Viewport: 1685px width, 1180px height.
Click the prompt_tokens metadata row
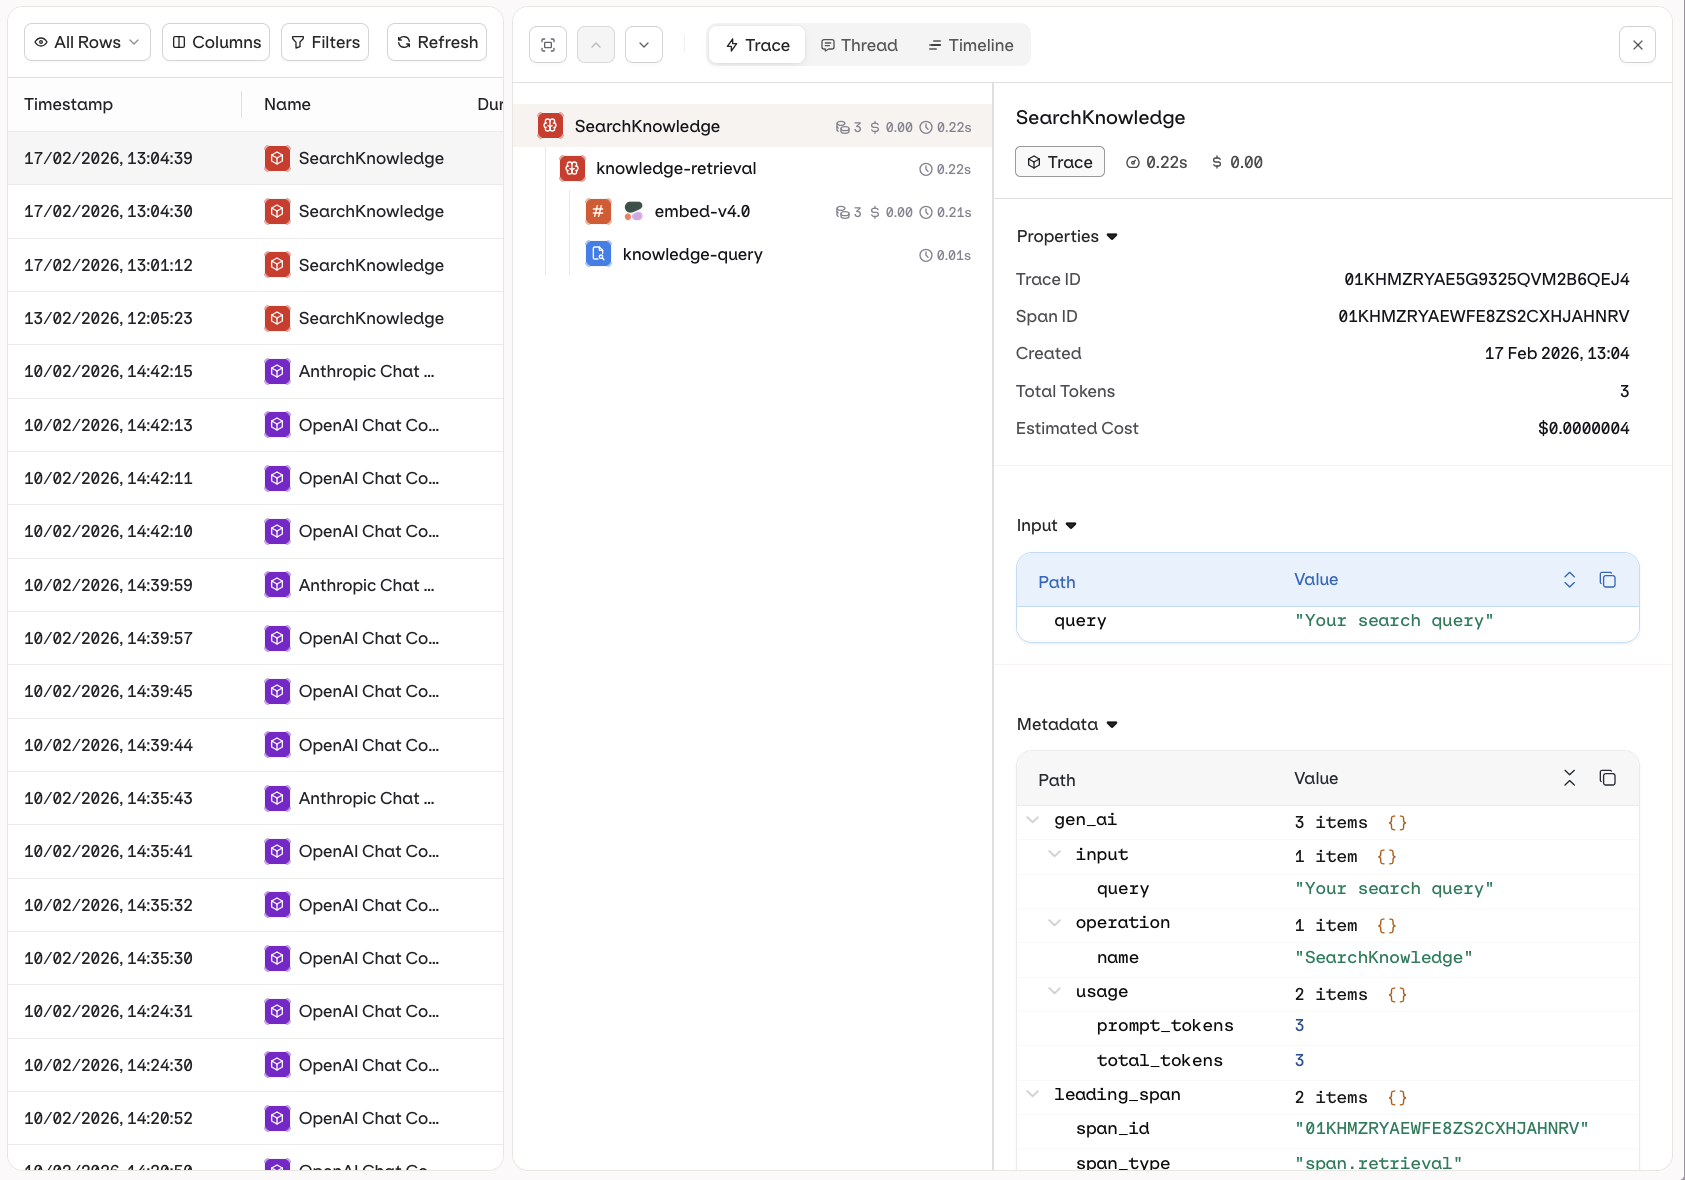tap(1328, 1026)
